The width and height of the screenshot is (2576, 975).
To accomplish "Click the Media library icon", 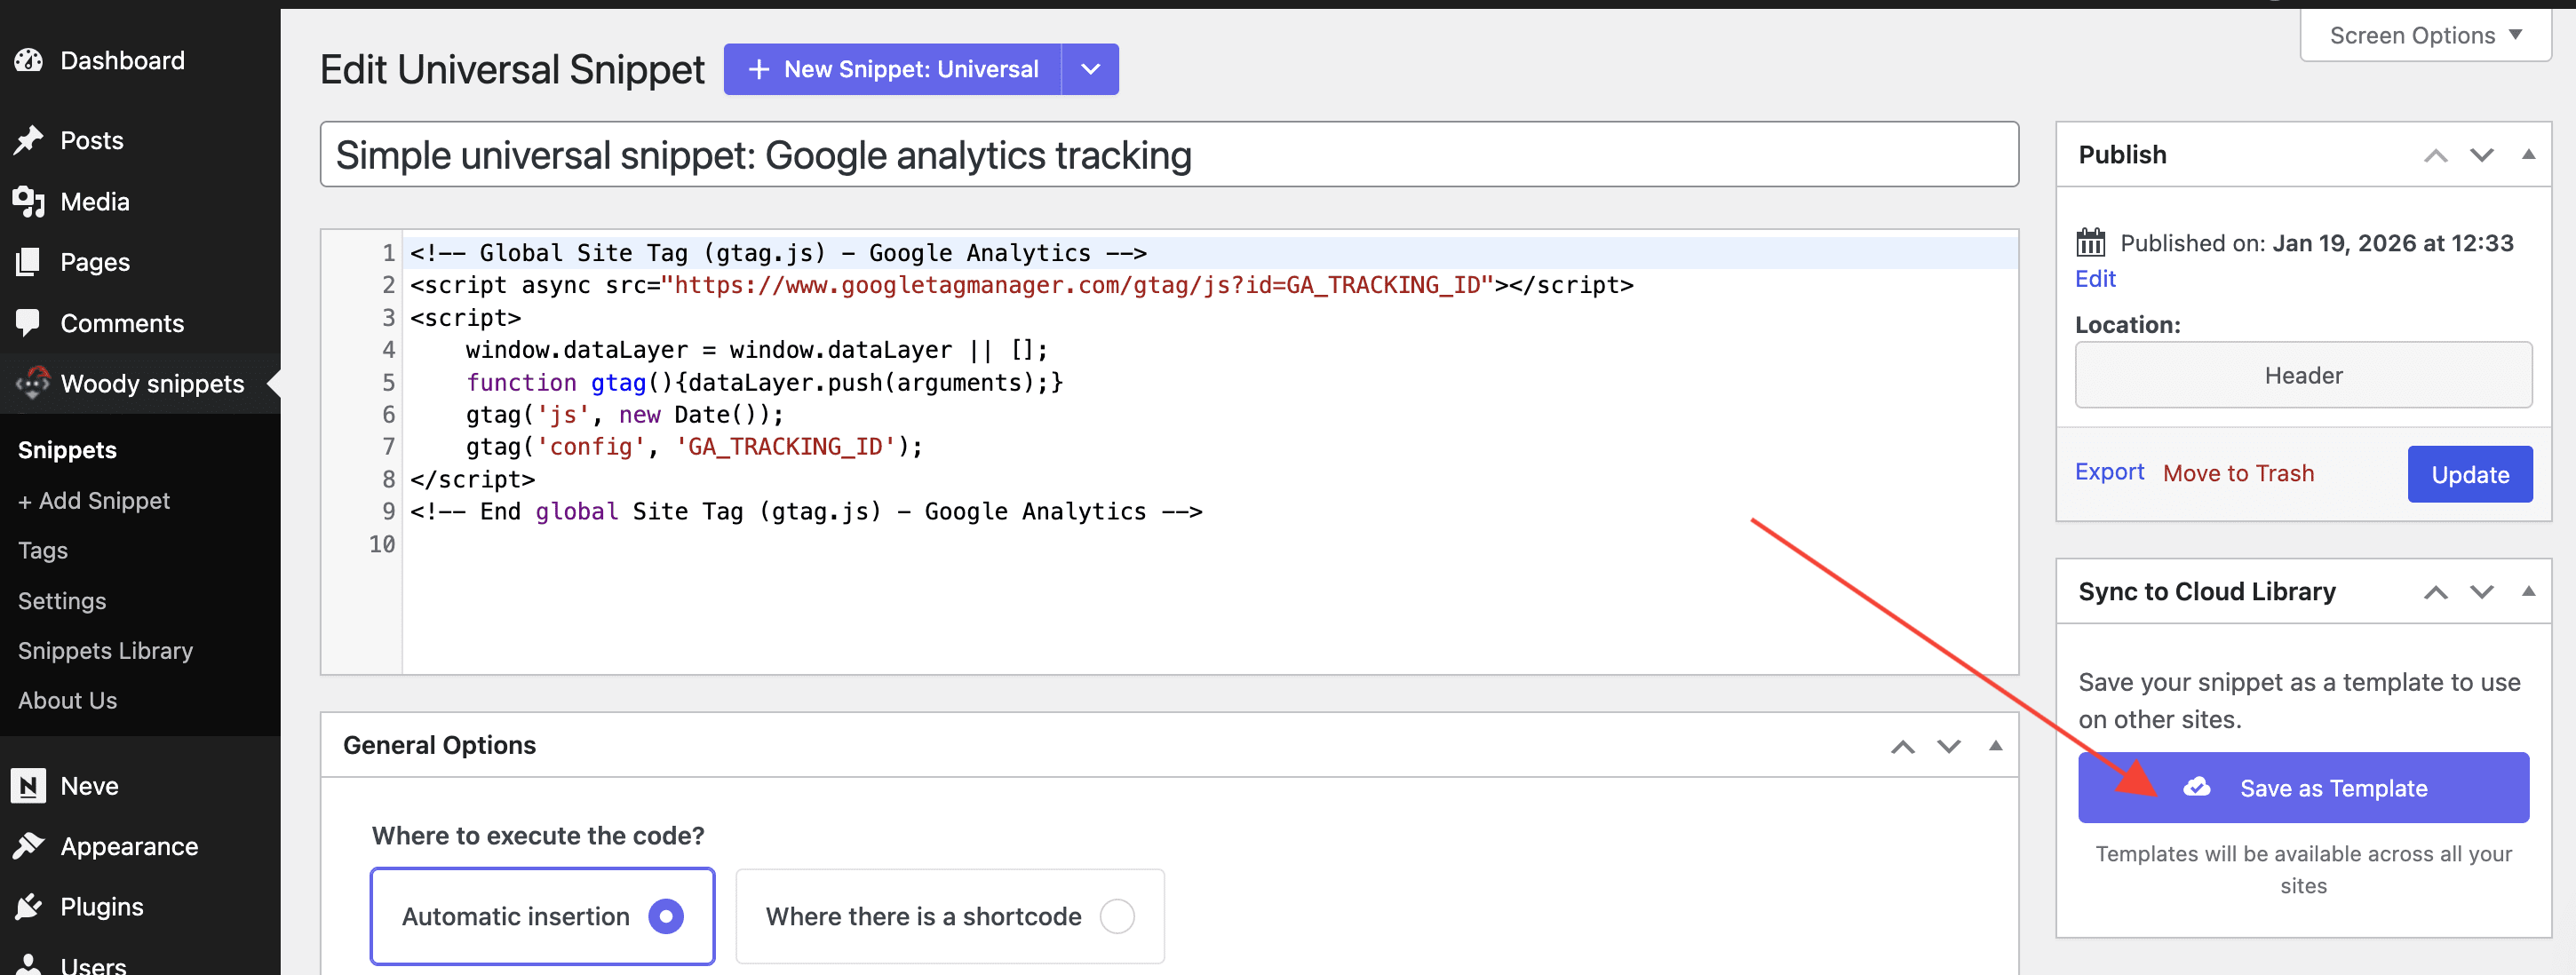I will coord(29,201).
